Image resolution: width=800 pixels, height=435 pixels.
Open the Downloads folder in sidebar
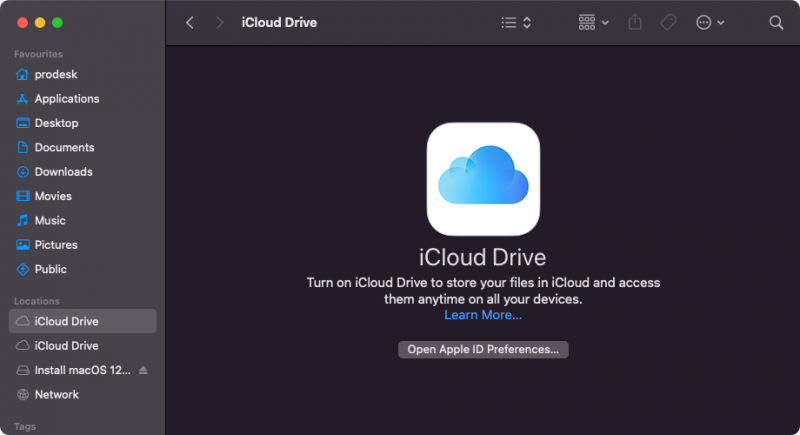(63, 172)
